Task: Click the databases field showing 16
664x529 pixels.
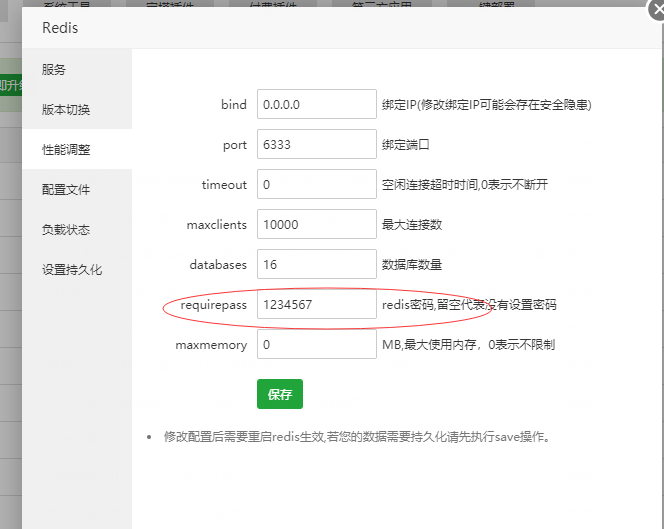Action: point(317,264)
